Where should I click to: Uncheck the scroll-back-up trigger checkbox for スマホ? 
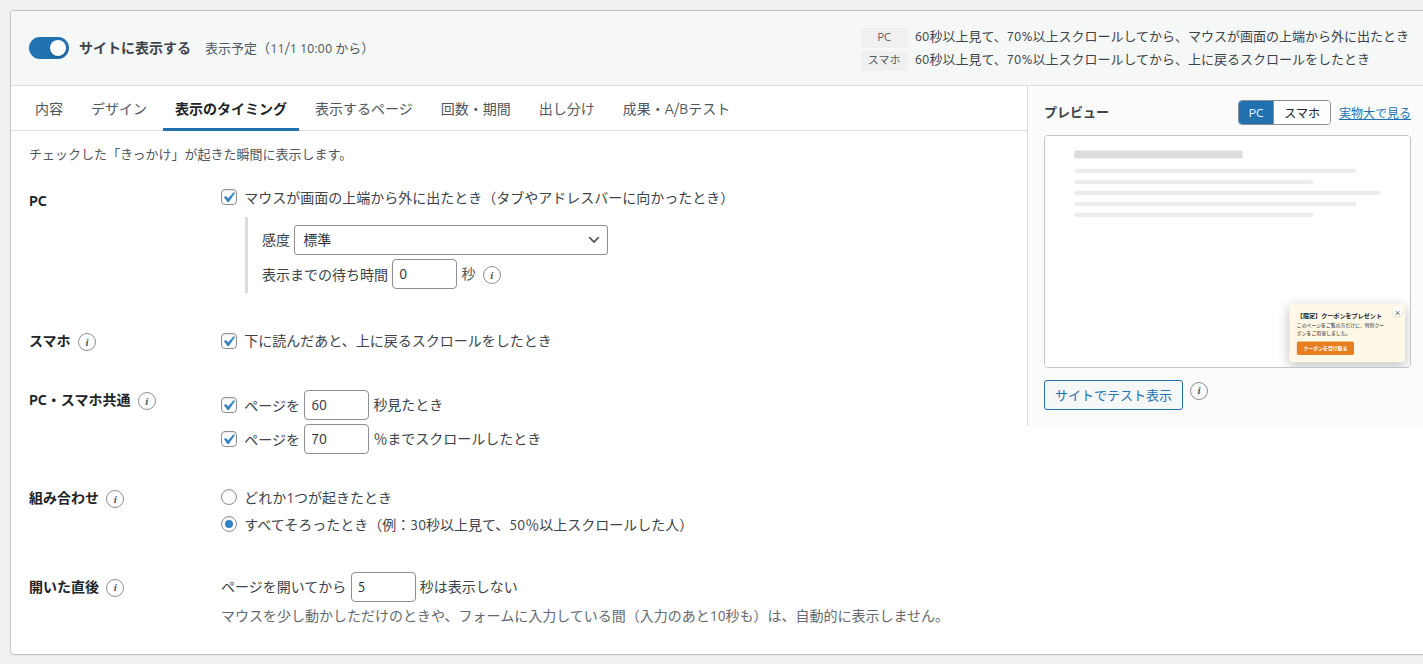(229, 341)
